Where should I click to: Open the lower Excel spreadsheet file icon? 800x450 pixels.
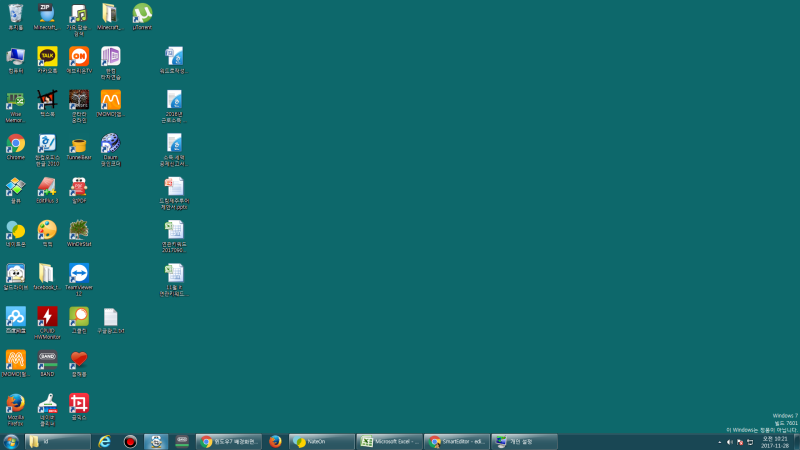click(174, 280)
